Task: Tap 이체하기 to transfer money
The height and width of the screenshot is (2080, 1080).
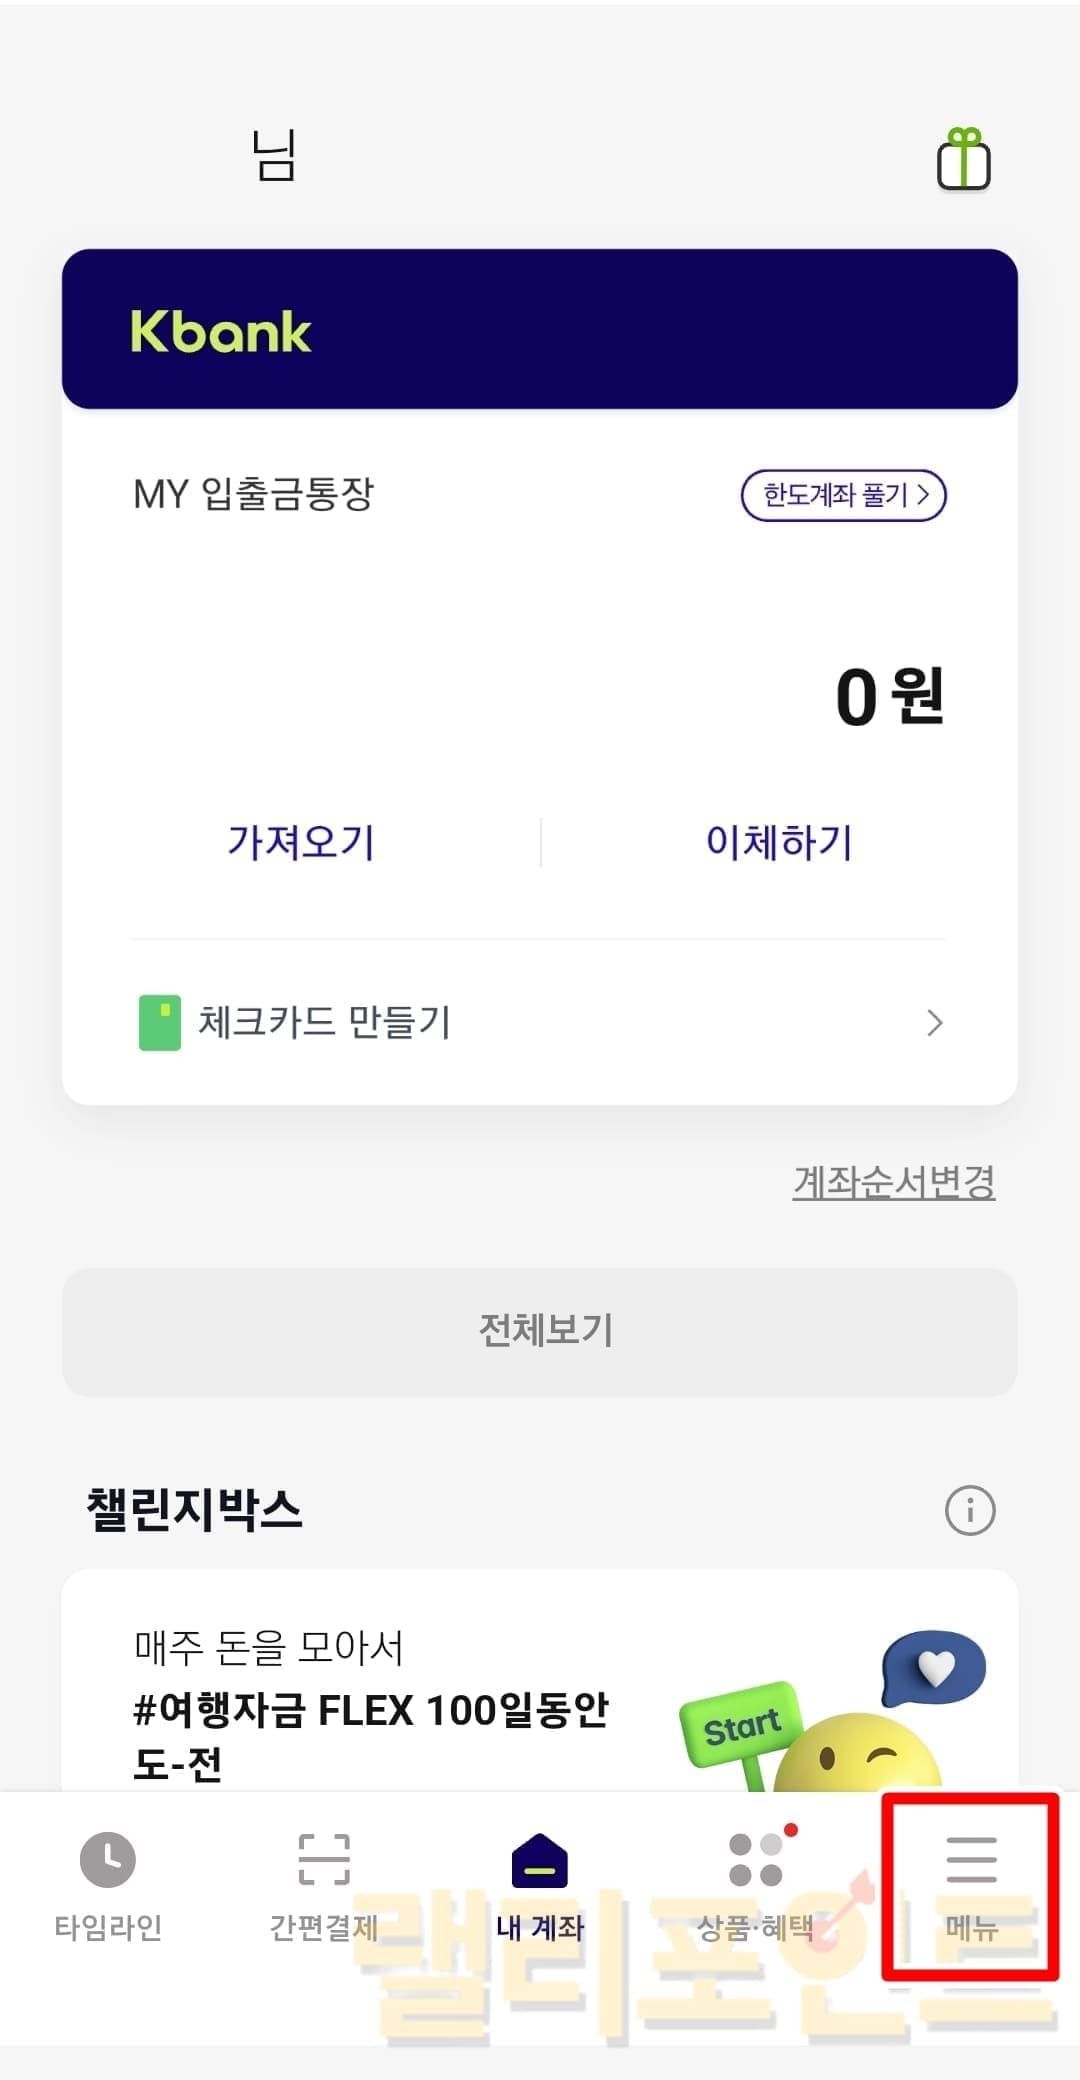Action: point(779,842)
